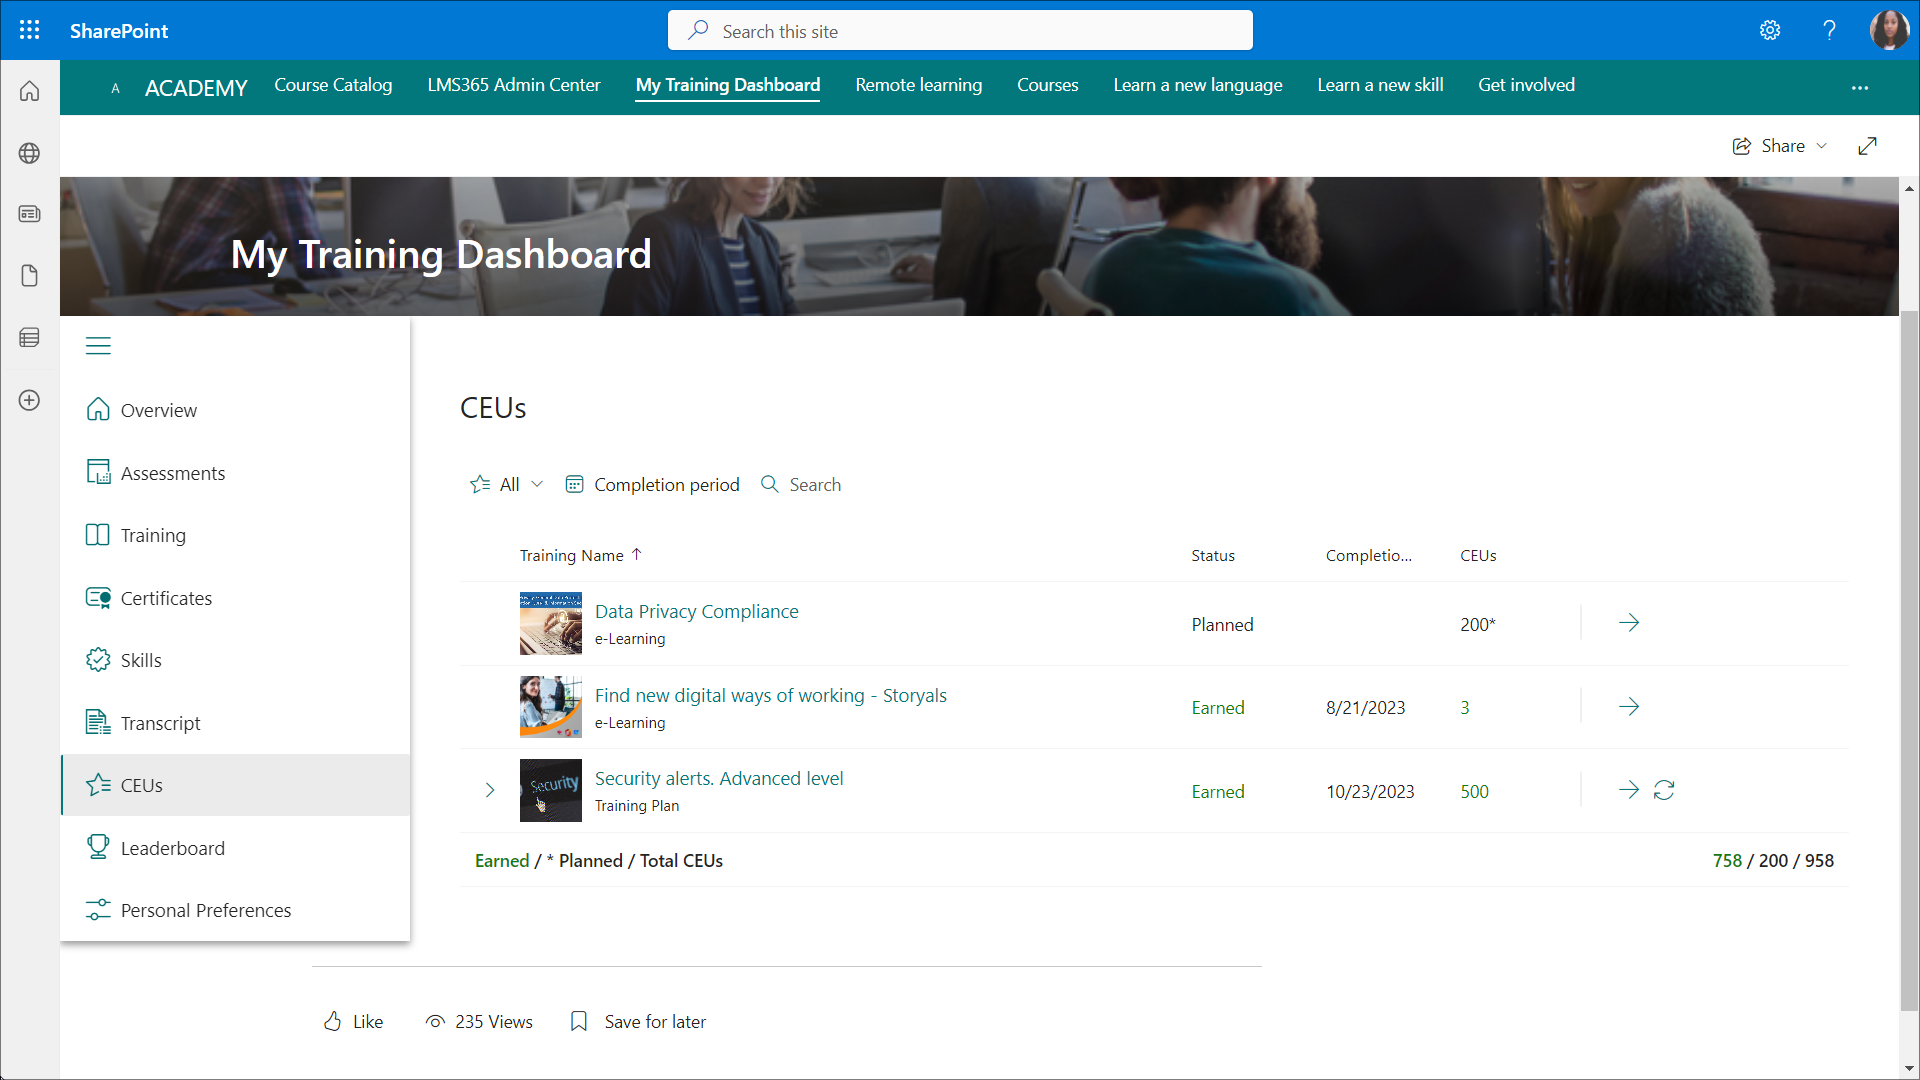This screenshot has height=1080, width=1920.
Task: Click the help question mark icon
Action: click(1829, 30)
